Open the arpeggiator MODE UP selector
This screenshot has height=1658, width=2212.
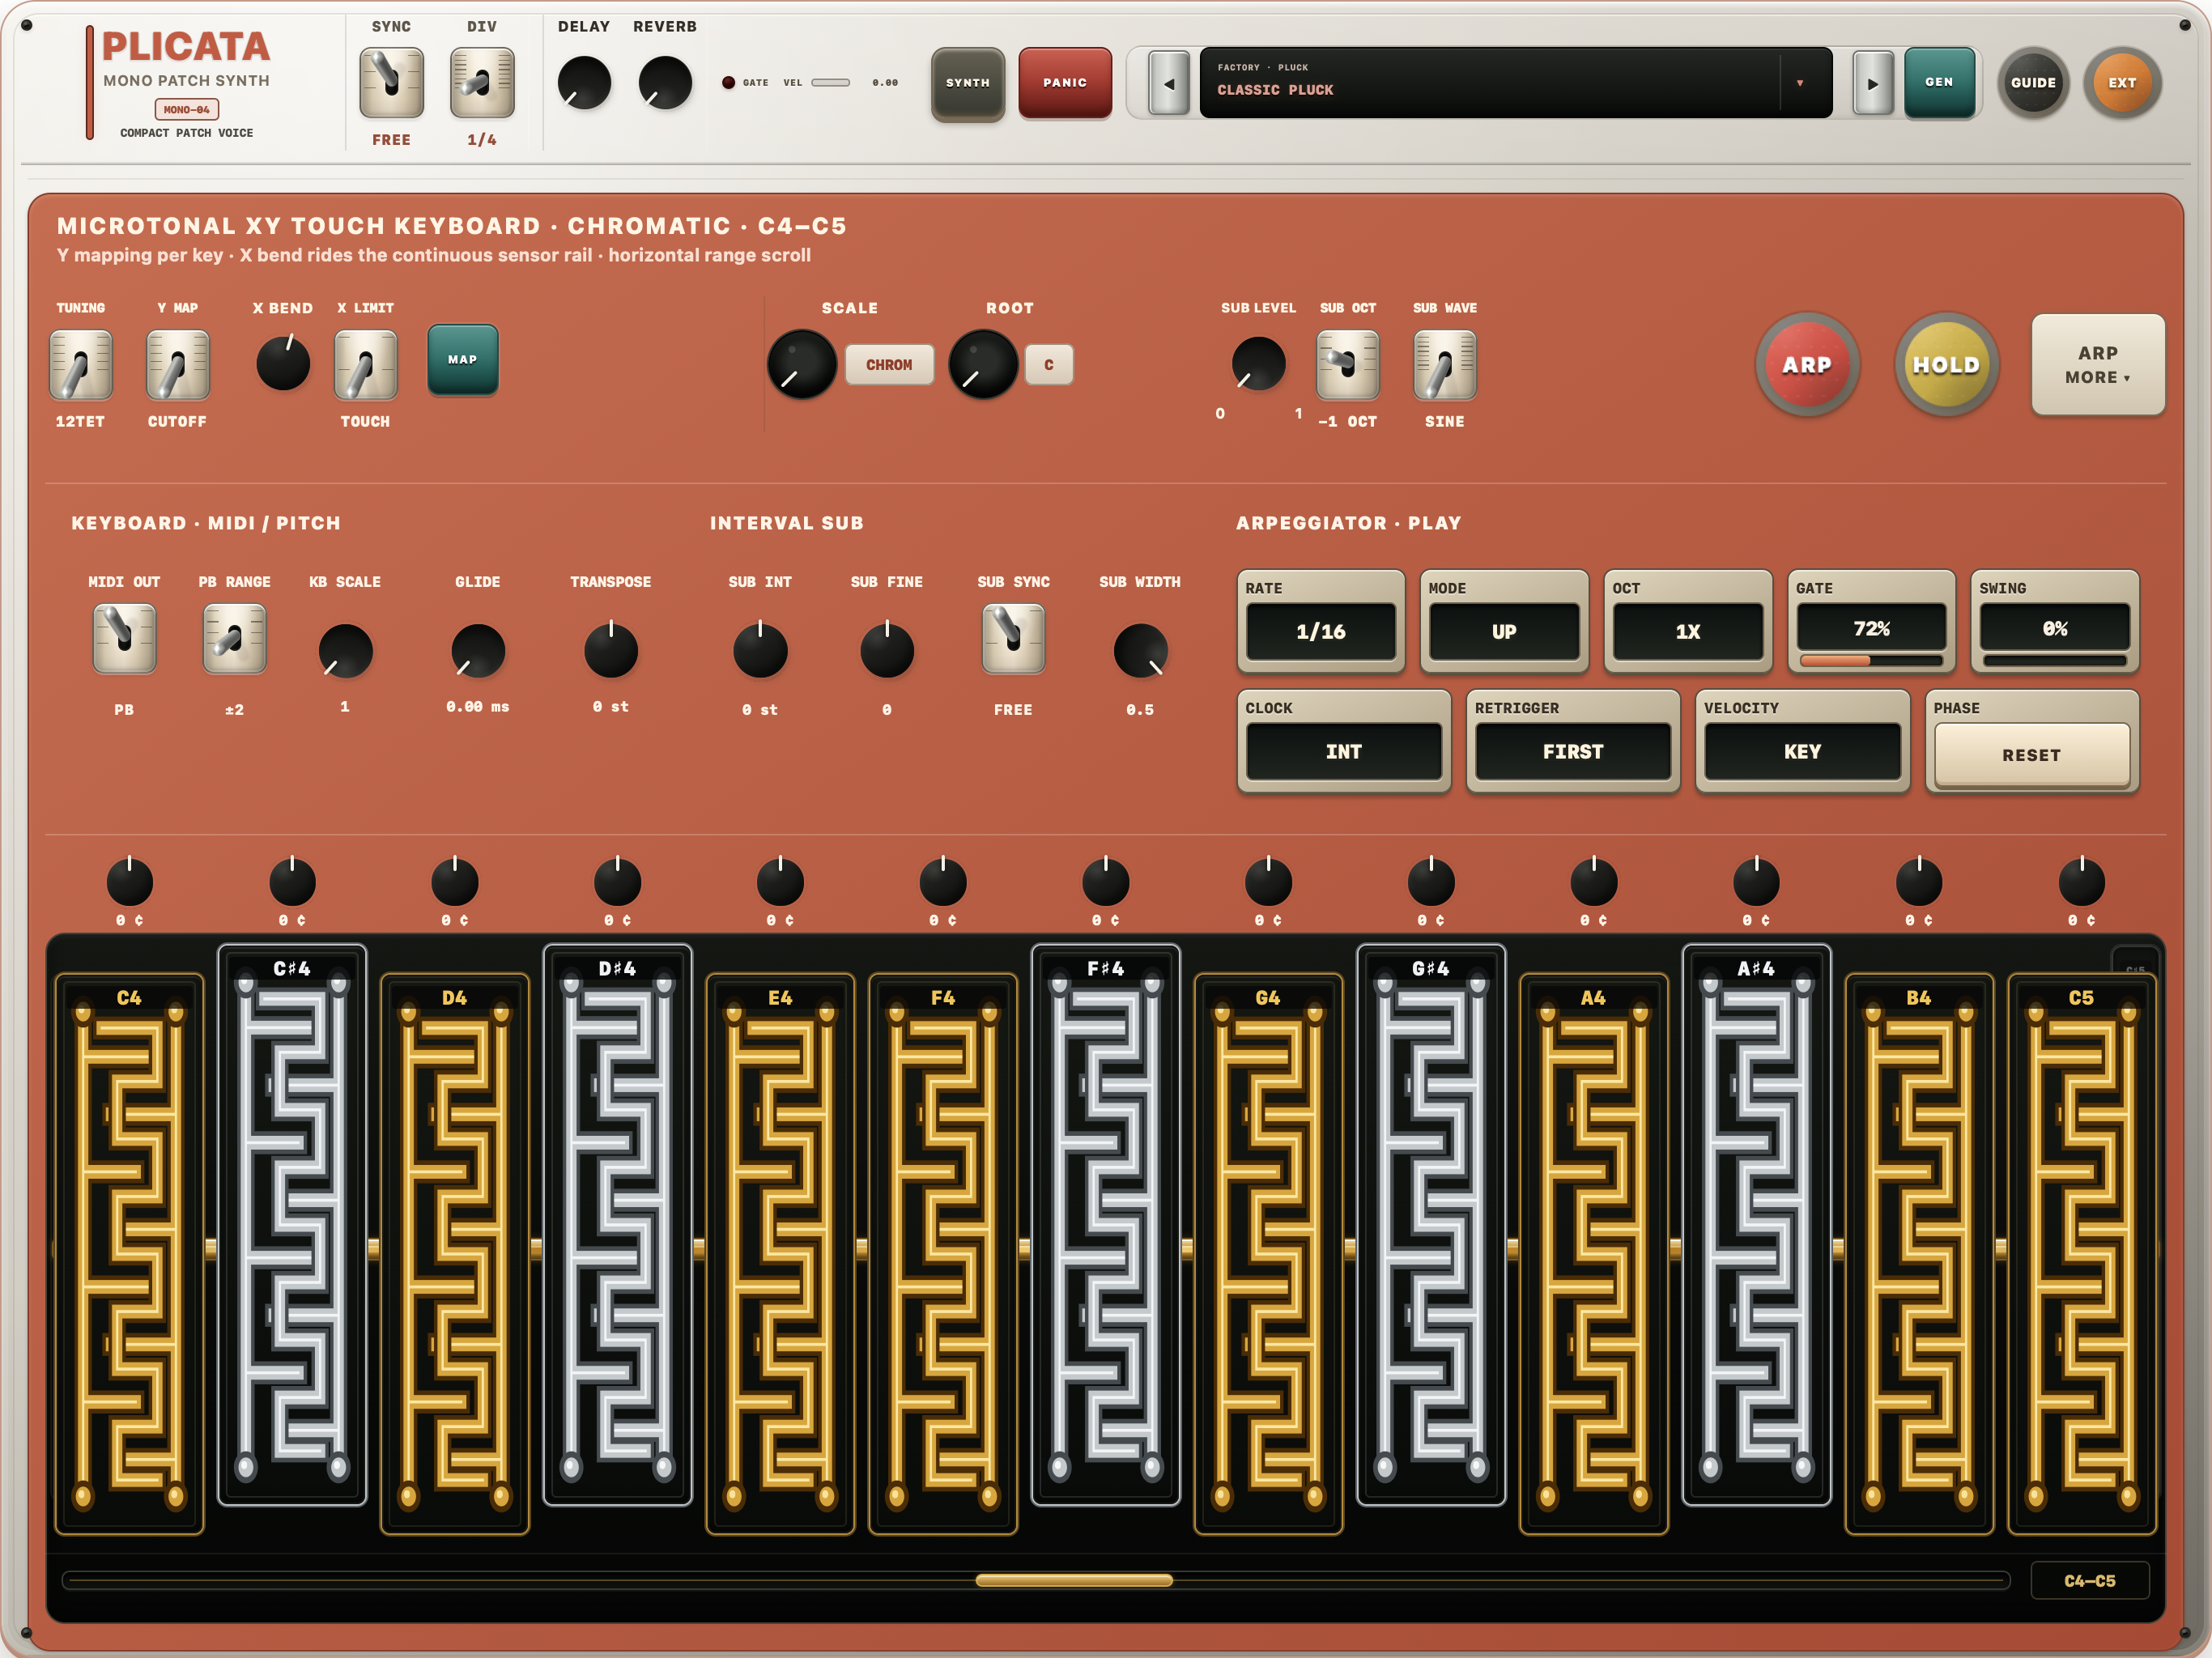pos(1503,631)
